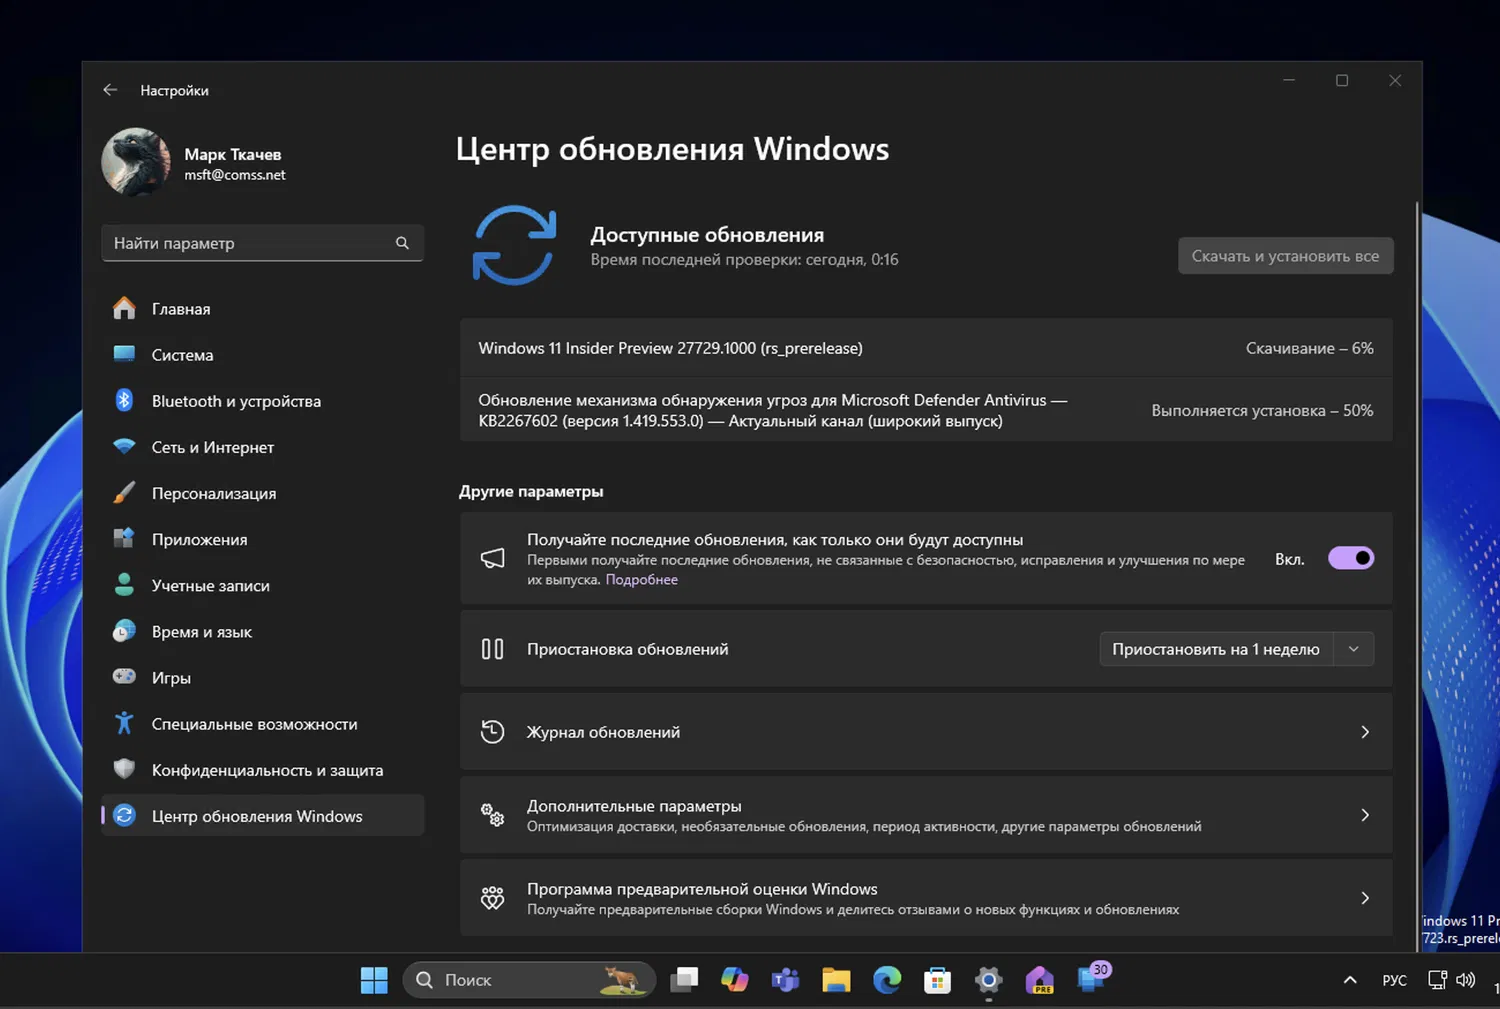Open pause updates duration dropdown
Viewport: 1500px width, 1009px height.
pos(1354,648)
